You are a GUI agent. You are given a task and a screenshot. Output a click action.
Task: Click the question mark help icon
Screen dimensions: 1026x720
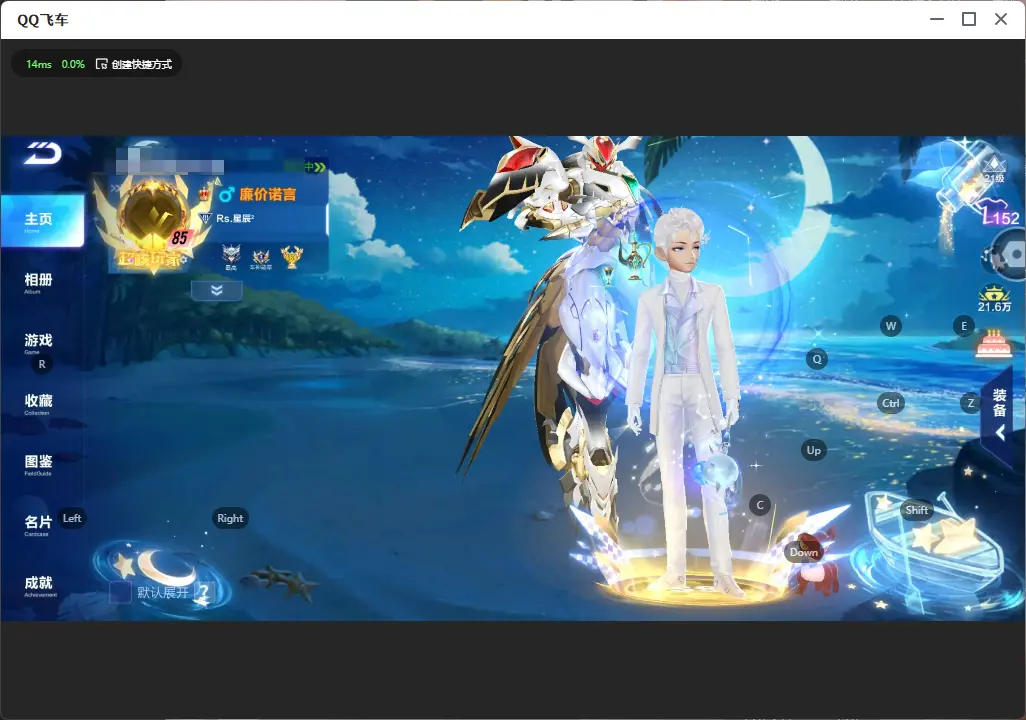click(x=204, y=592)
